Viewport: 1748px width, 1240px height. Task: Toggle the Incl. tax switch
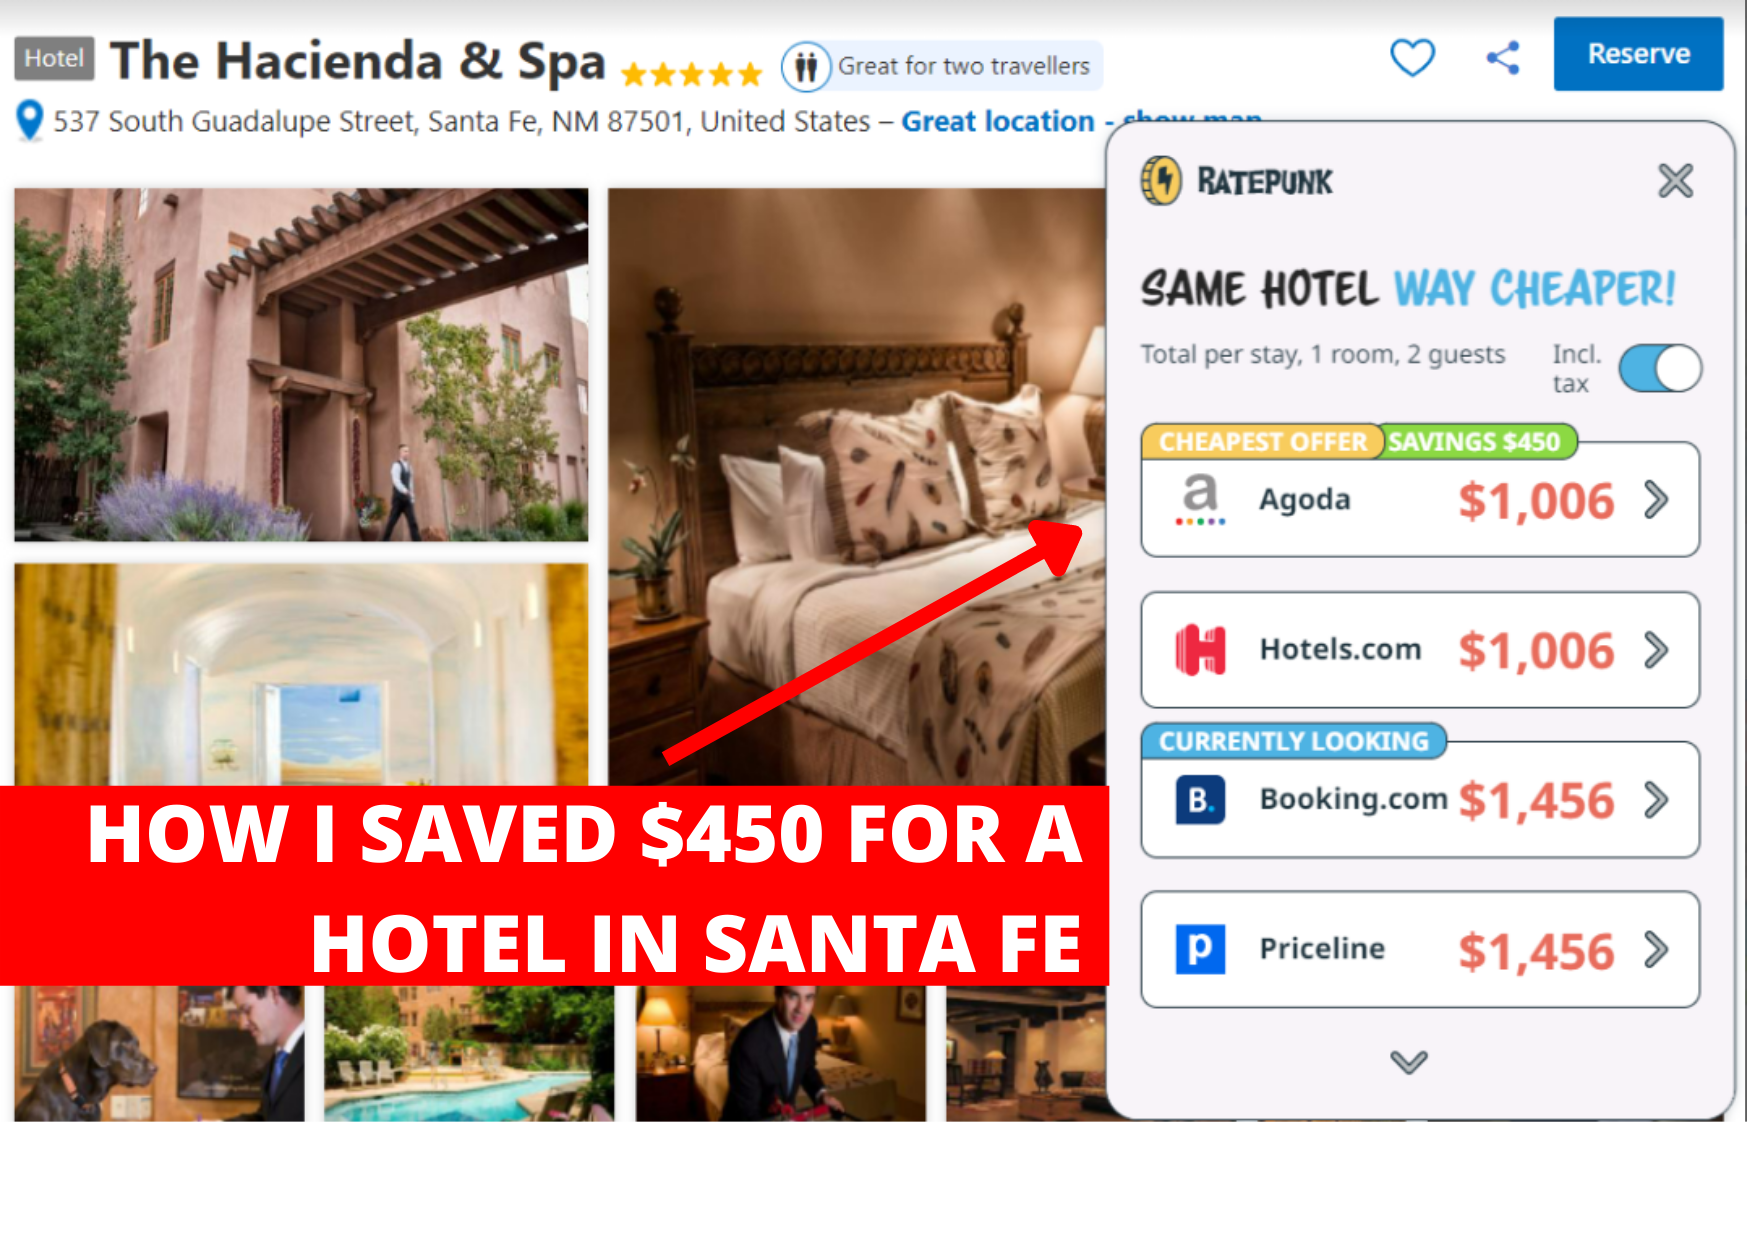[x=1660, y=368]
